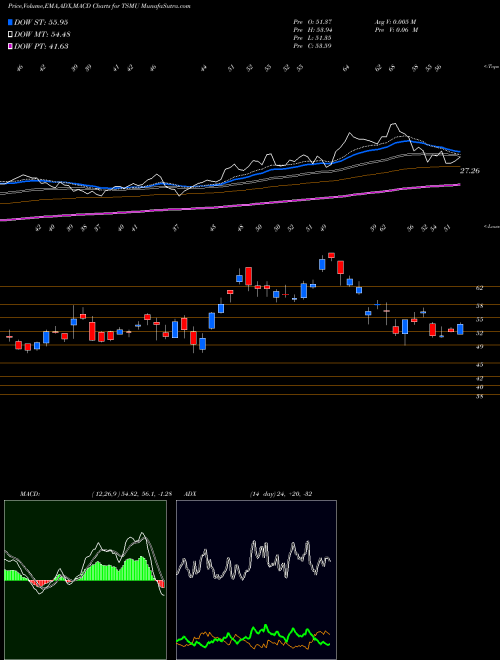The width and height of the screenshot is (500, 660).
Task: Click the 58 price level label
Action: (479, 306)
